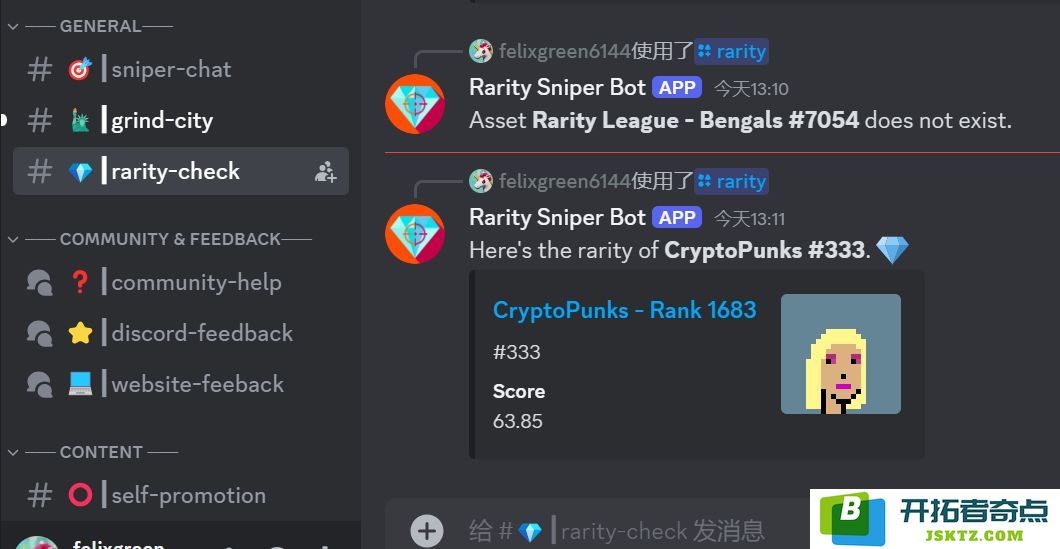This screenshot has width=1060, height=549.
Task: Click the hash icon beside sniper-chat
Action: [39, 69]
